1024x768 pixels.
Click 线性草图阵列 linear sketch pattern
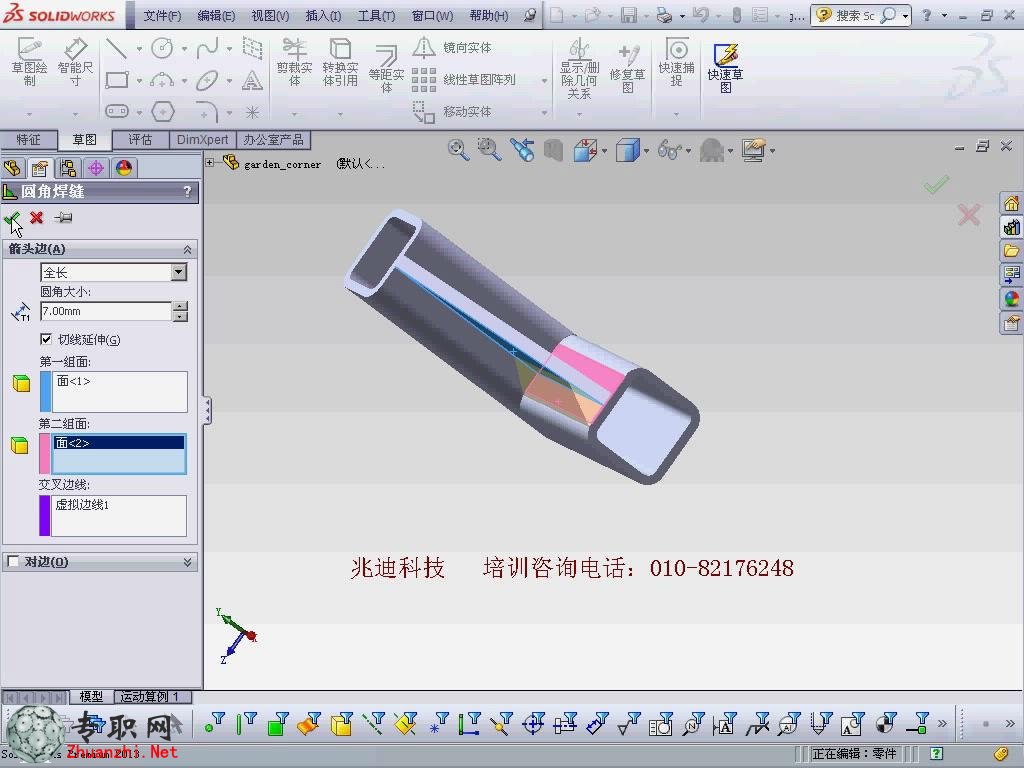(464, 80)
